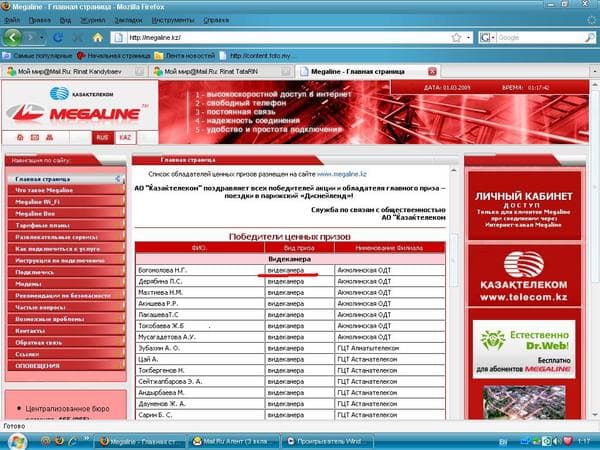Close the Megaline tab with the red X
Screen dimensions: 600x450
432,72
